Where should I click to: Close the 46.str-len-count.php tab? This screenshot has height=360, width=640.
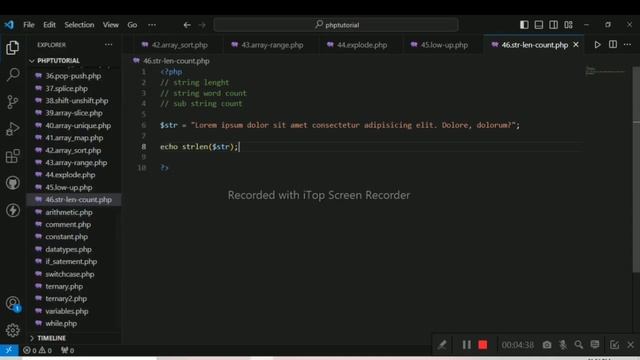pyautogui.click(x=576, y=45)
